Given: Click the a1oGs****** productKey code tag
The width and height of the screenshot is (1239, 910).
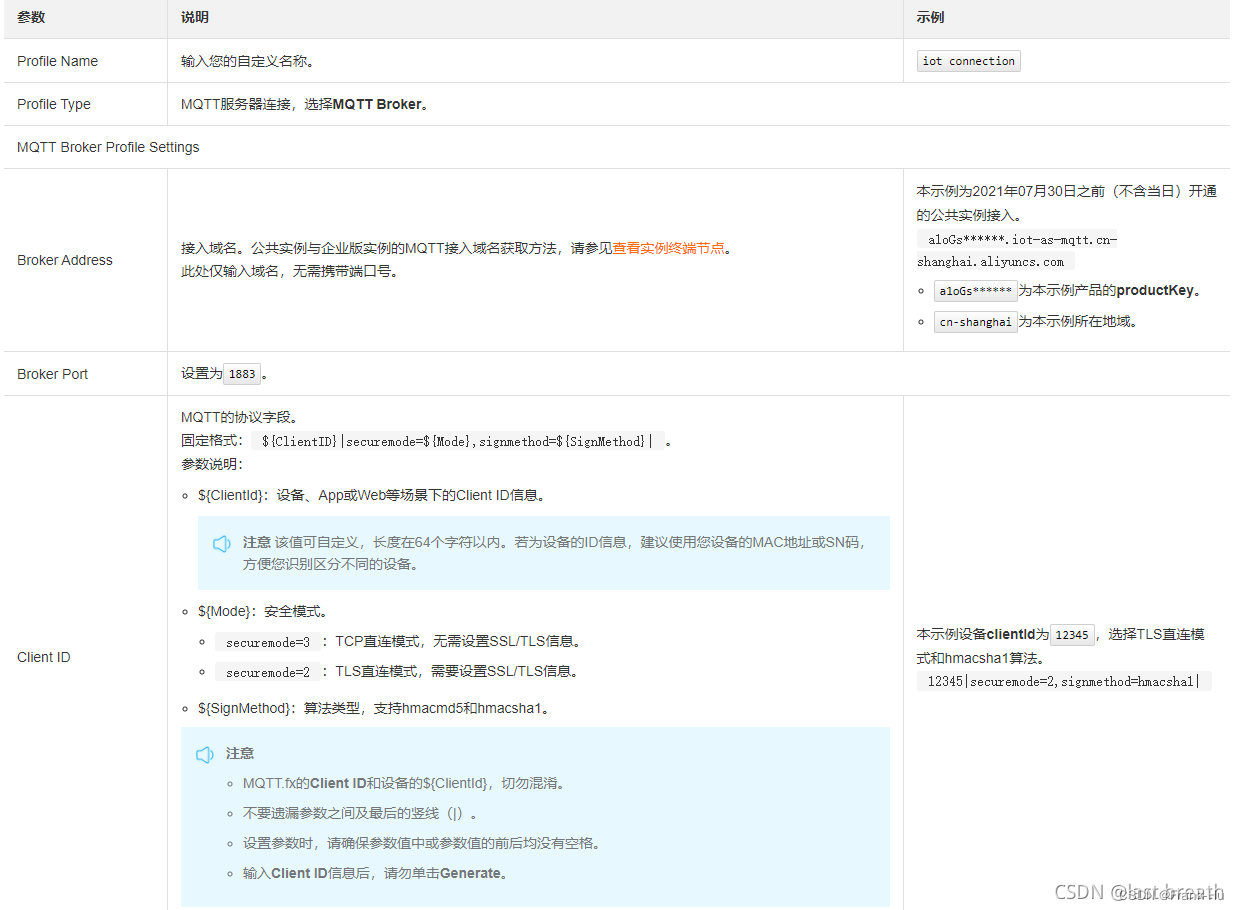Looking at the screenshot, I should pos(975,291).
